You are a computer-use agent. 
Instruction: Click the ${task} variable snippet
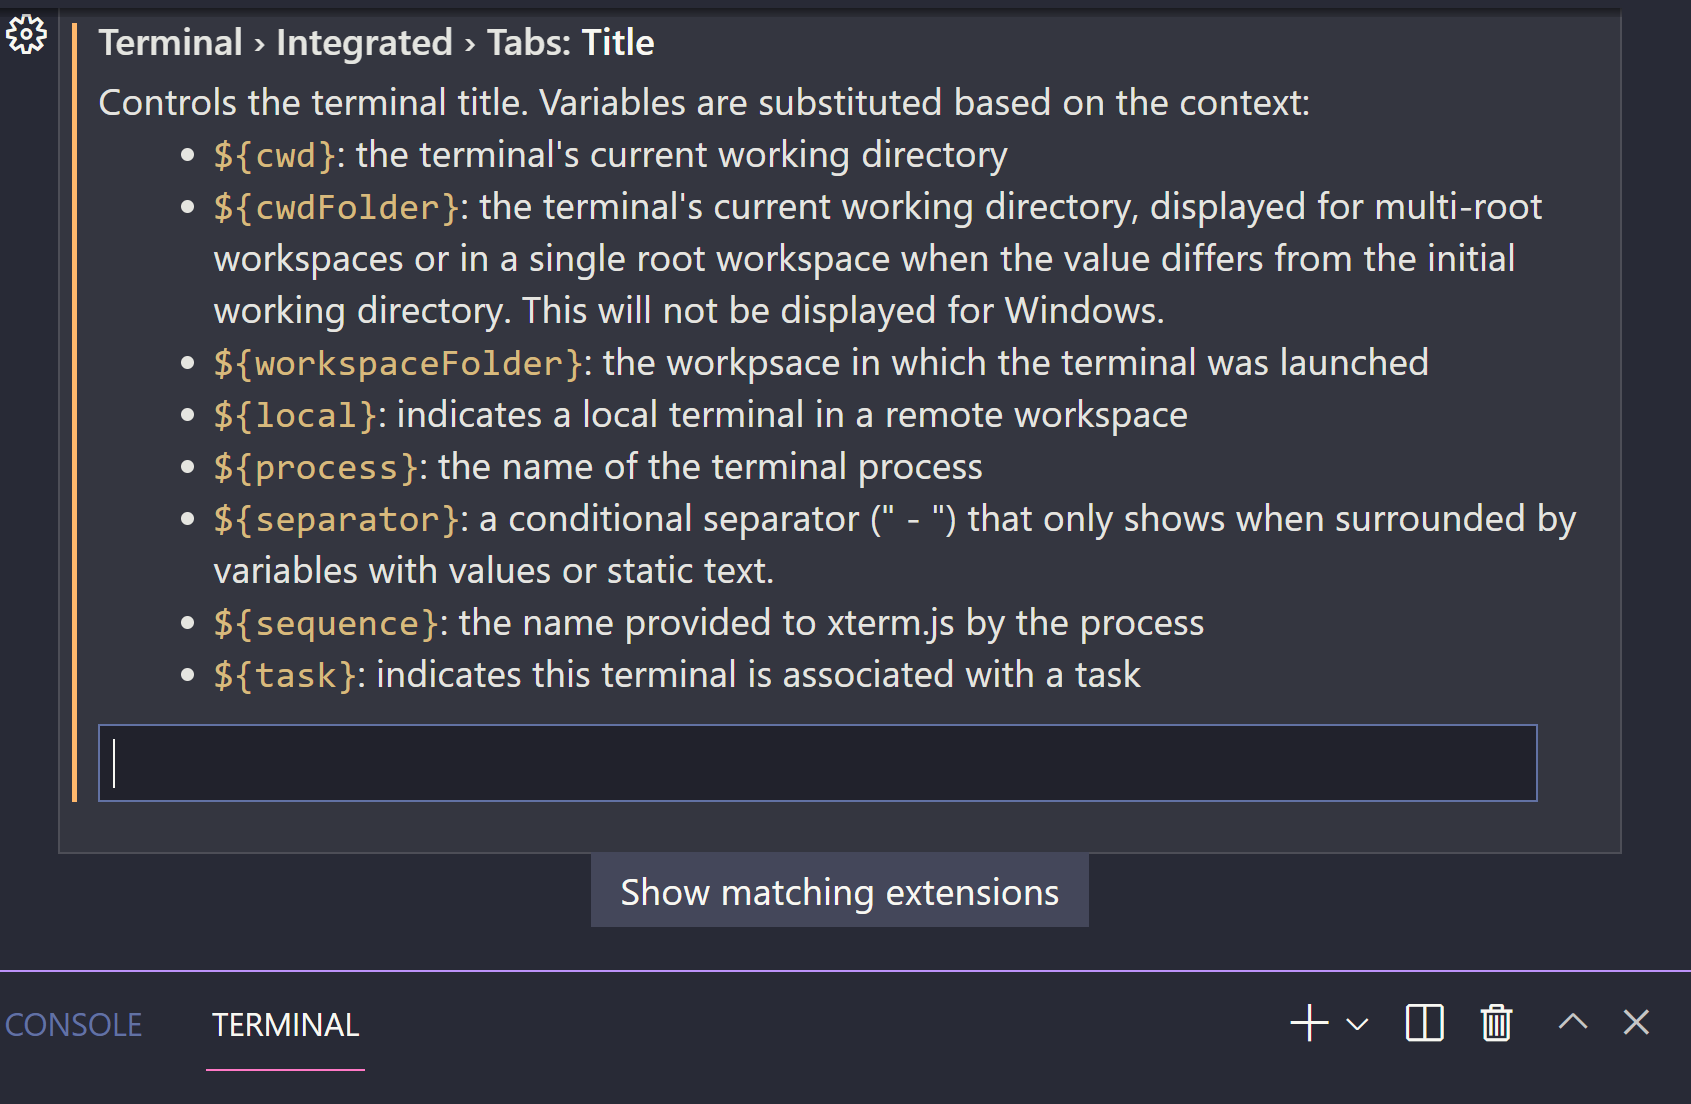tap(285, 674)
